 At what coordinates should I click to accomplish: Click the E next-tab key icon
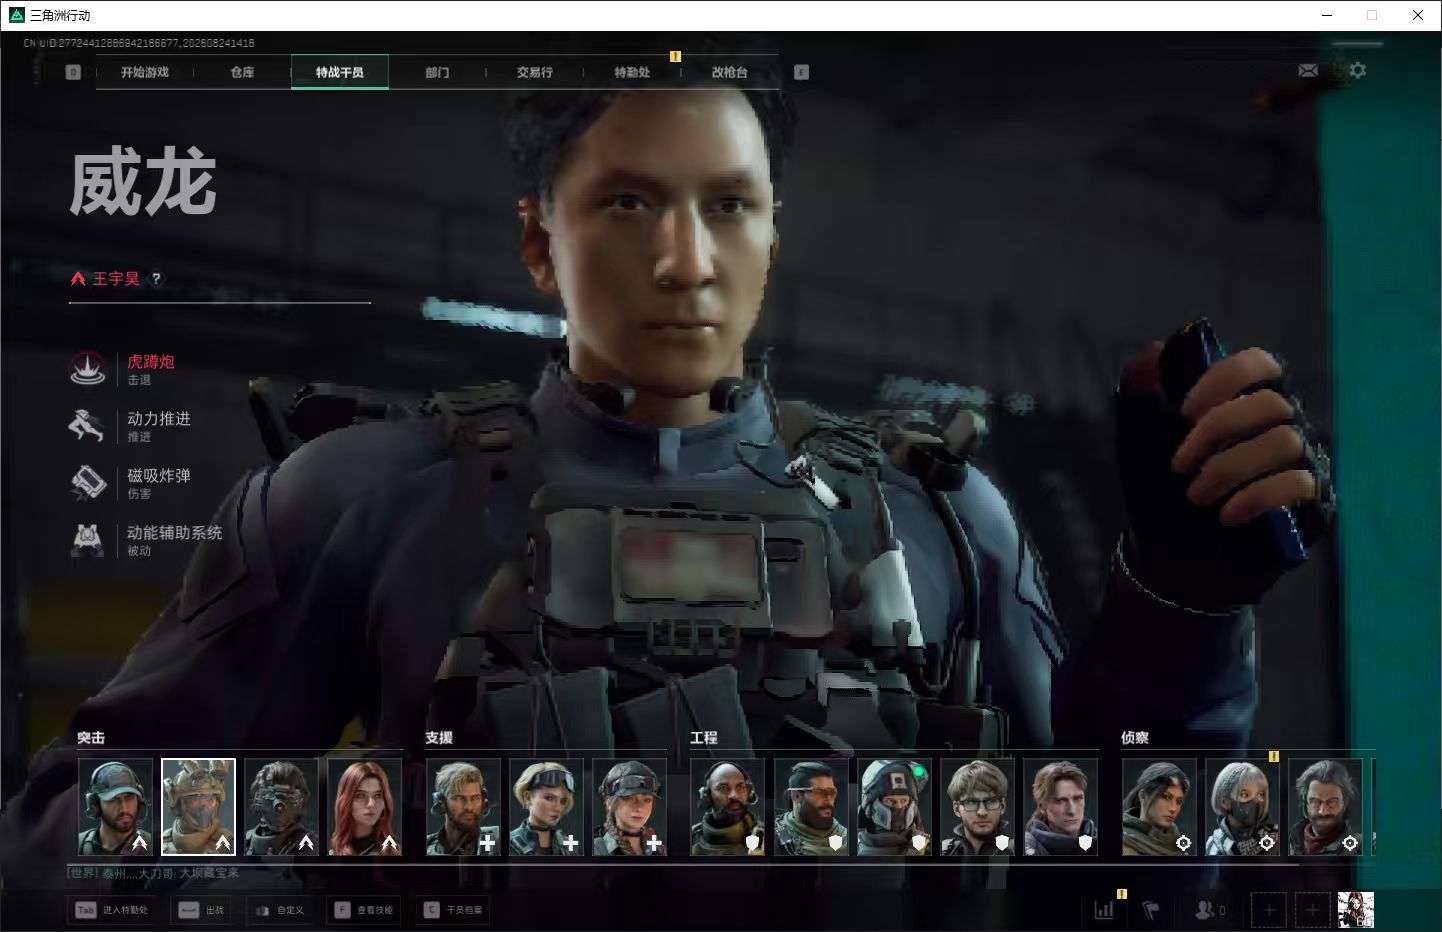pos(801,72)
